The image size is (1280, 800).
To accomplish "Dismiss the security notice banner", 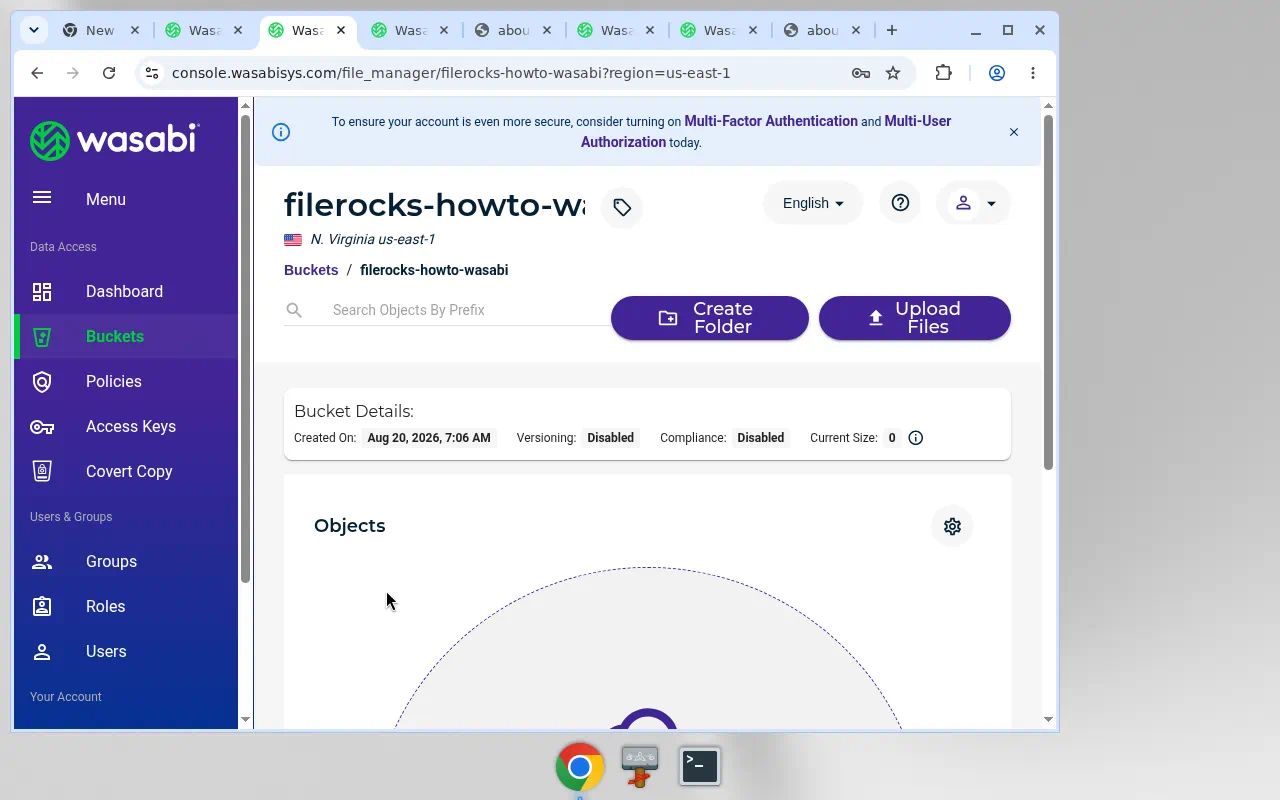I will click(1014, 132).
